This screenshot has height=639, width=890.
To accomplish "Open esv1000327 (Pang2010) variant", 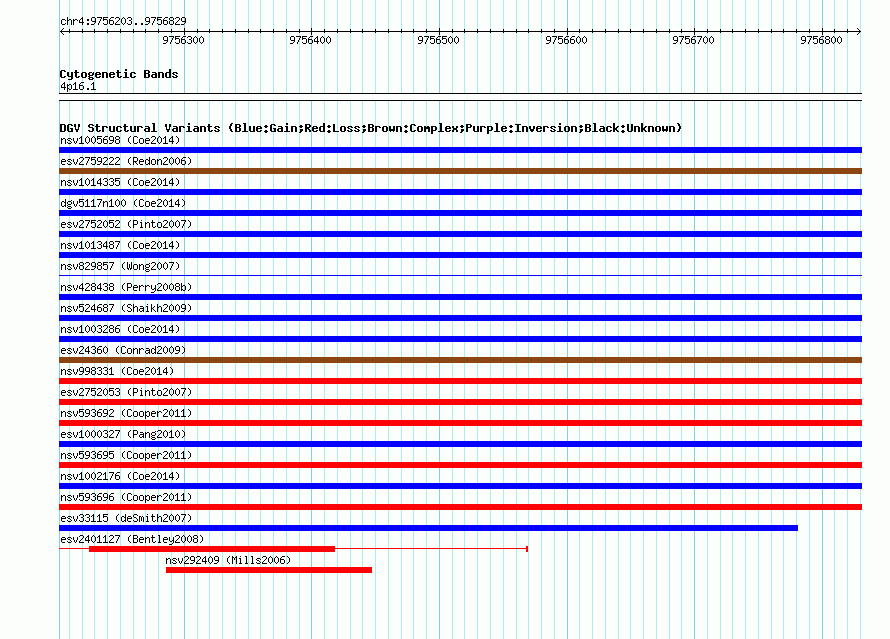I will (x=123, y=434).
